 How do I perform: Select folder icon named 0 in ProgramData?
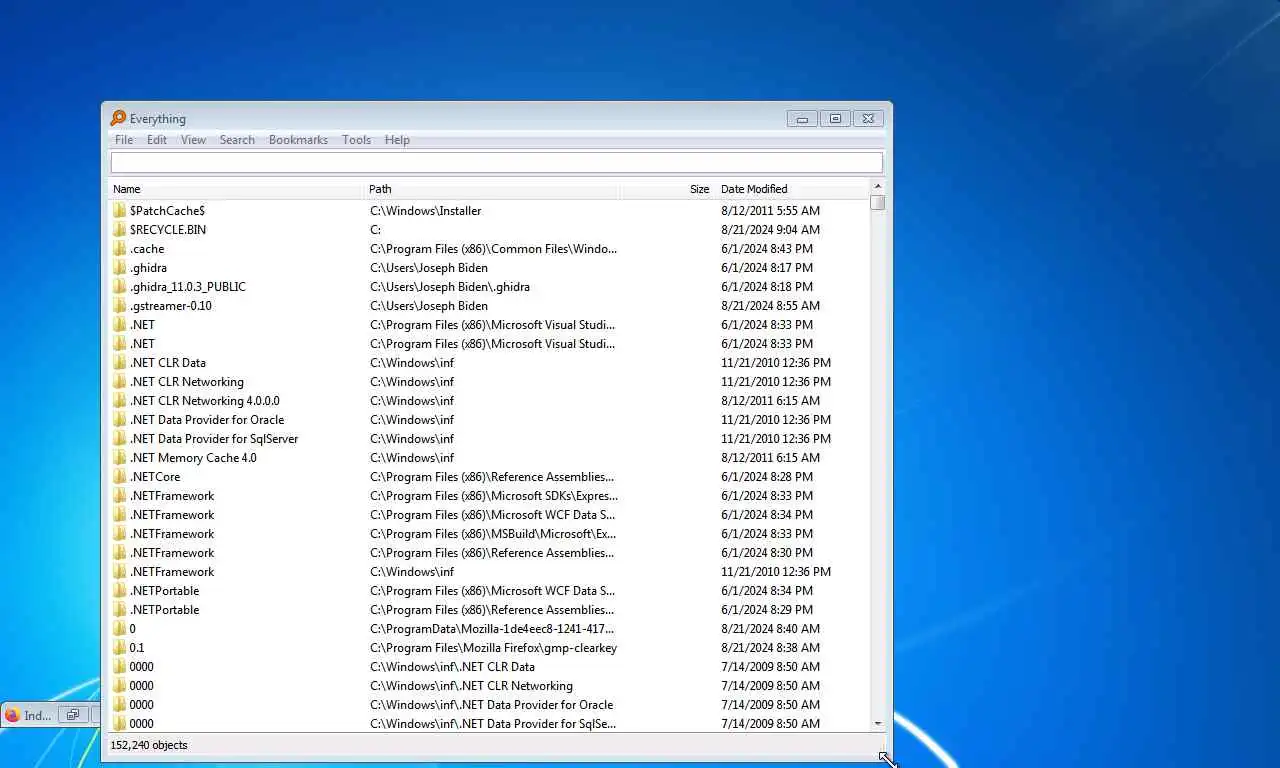click(x=119, y=629)
